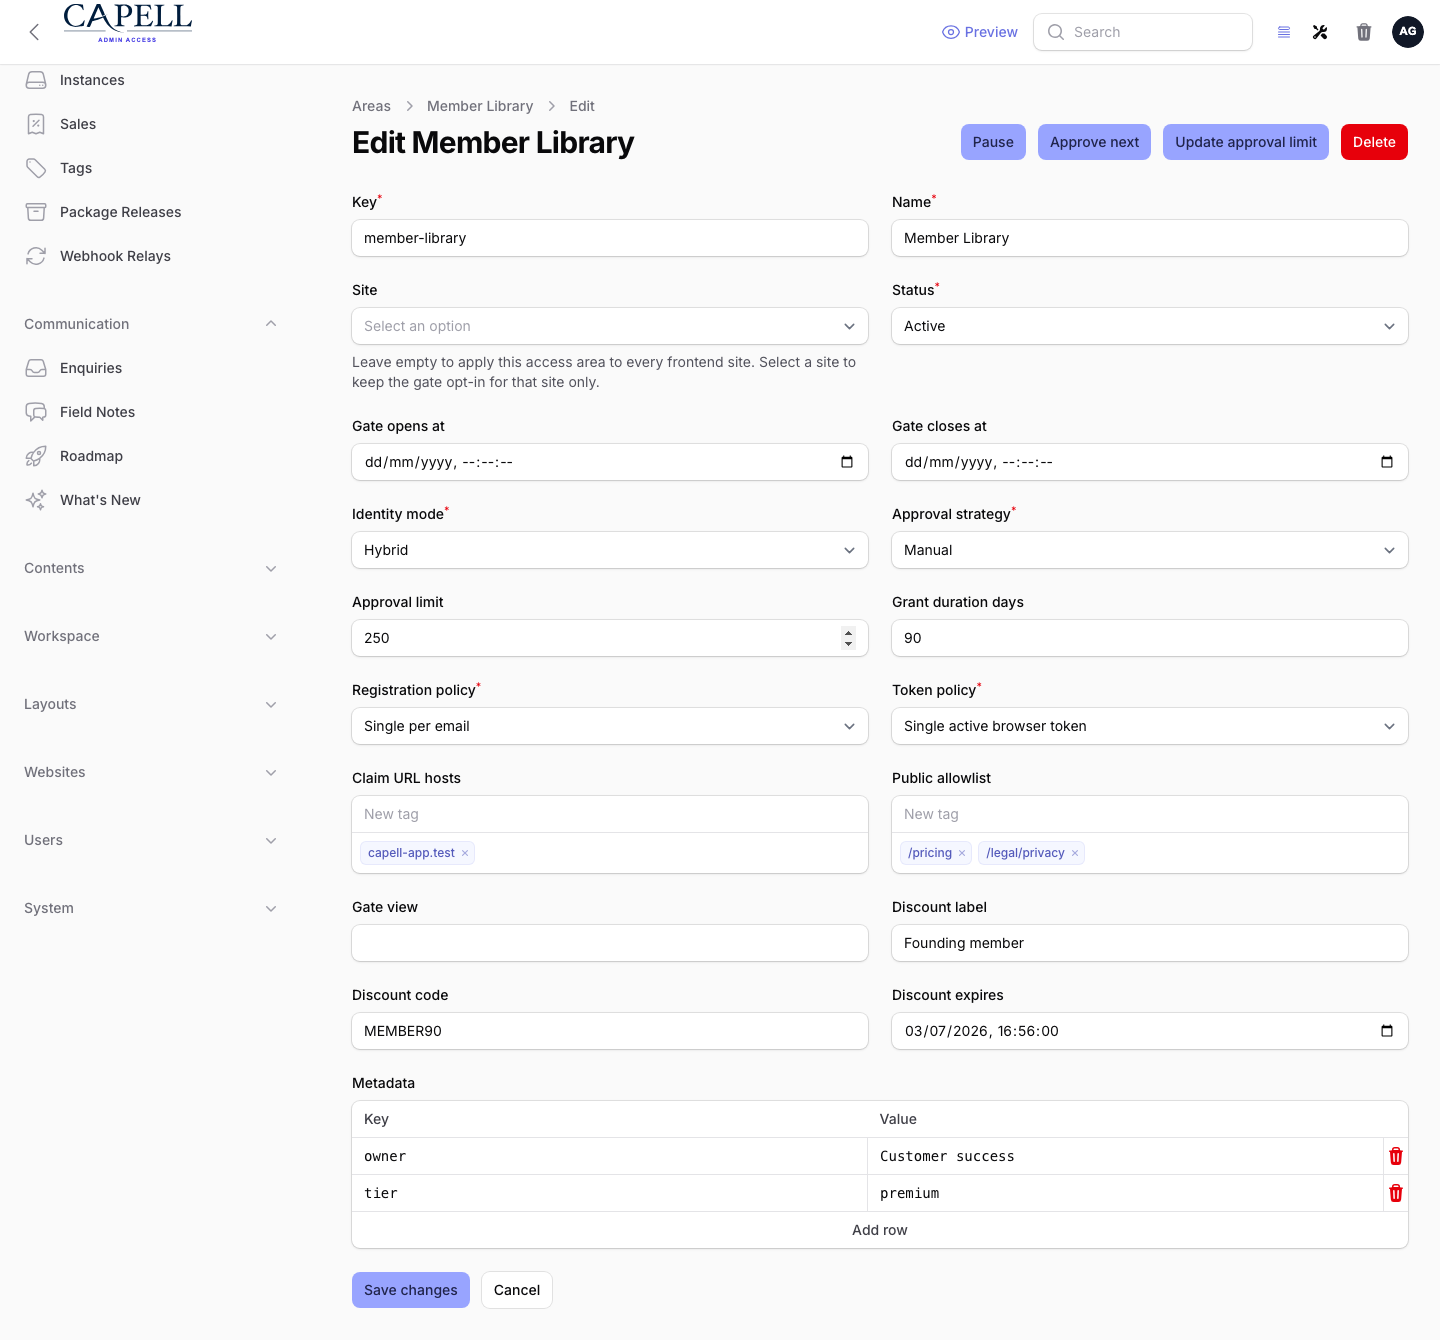Click Save changes button
Viewport: 1440px width, 1340px height.
click(x=410, y=1290)
